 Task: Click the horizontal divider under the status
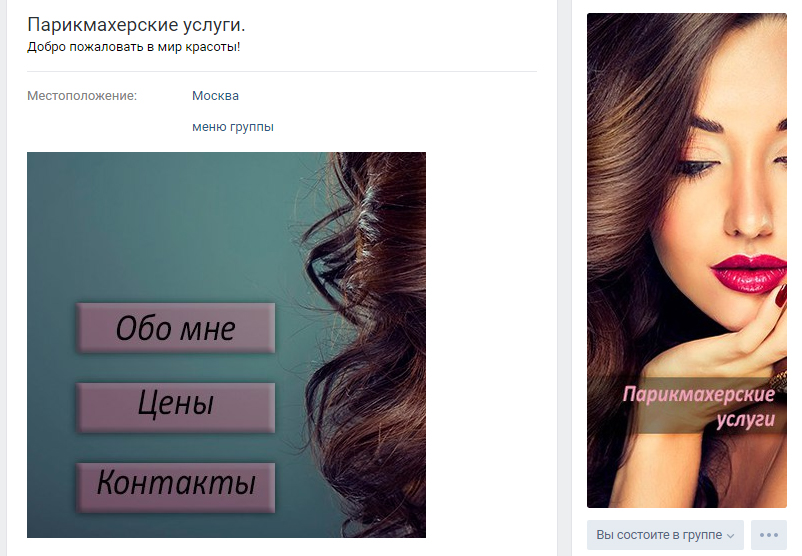click(x=282, y=72)
